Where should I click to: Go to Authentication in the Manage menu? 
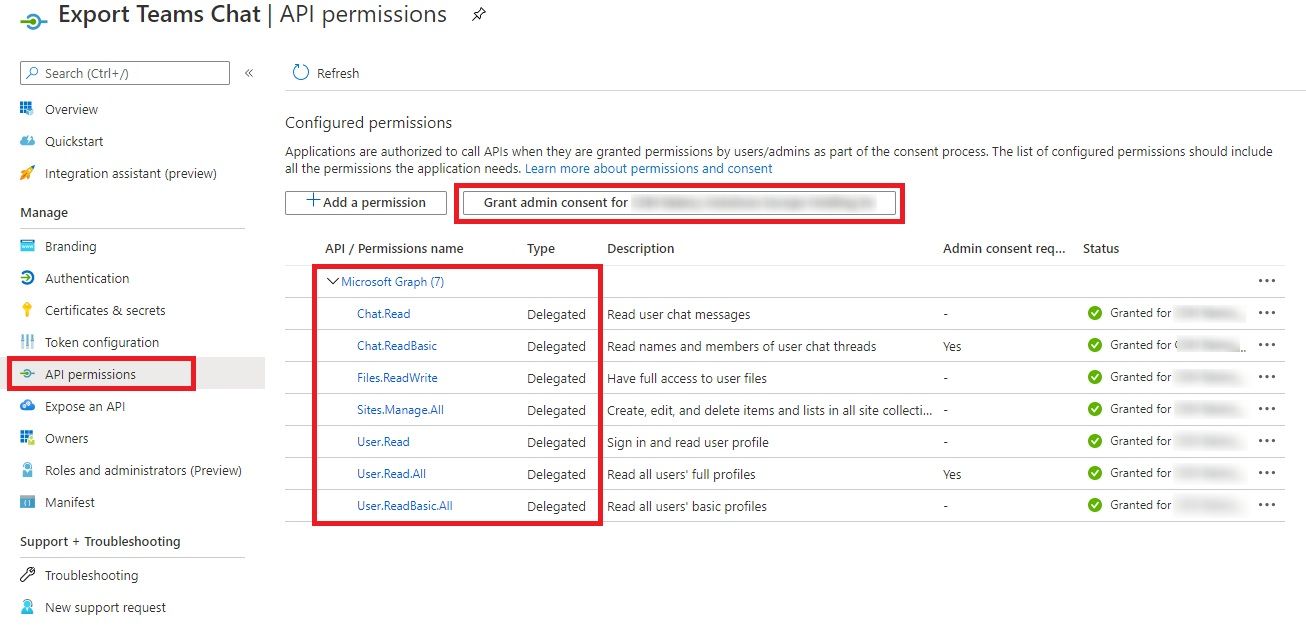87,278
